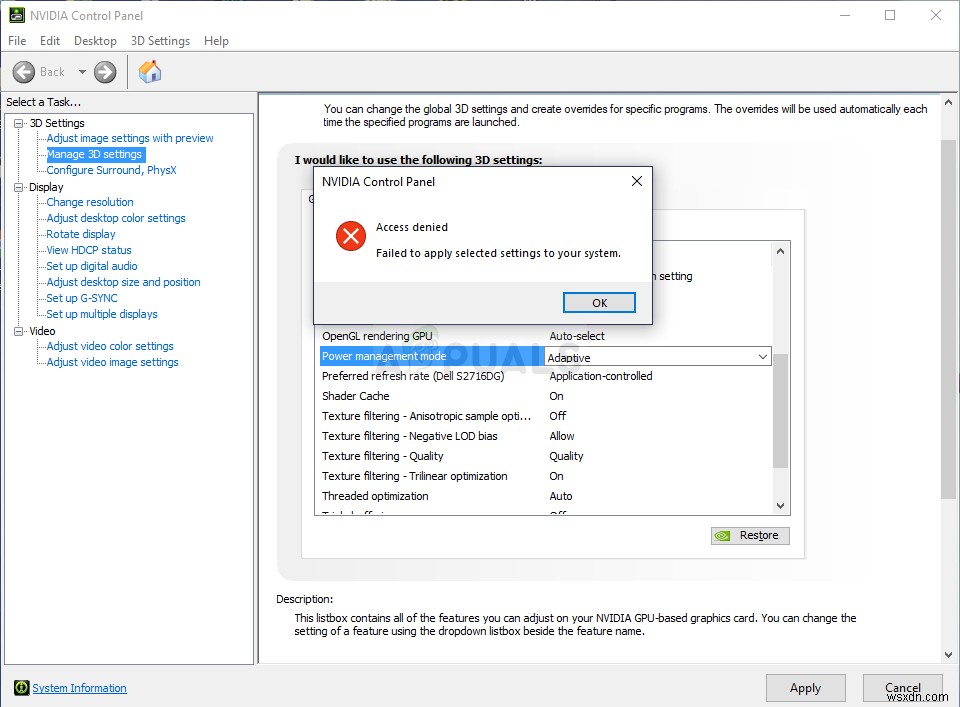Screen dimensions: 960x707
Task: Click the System Information icon in status bar
Action: tap(21, 688)
